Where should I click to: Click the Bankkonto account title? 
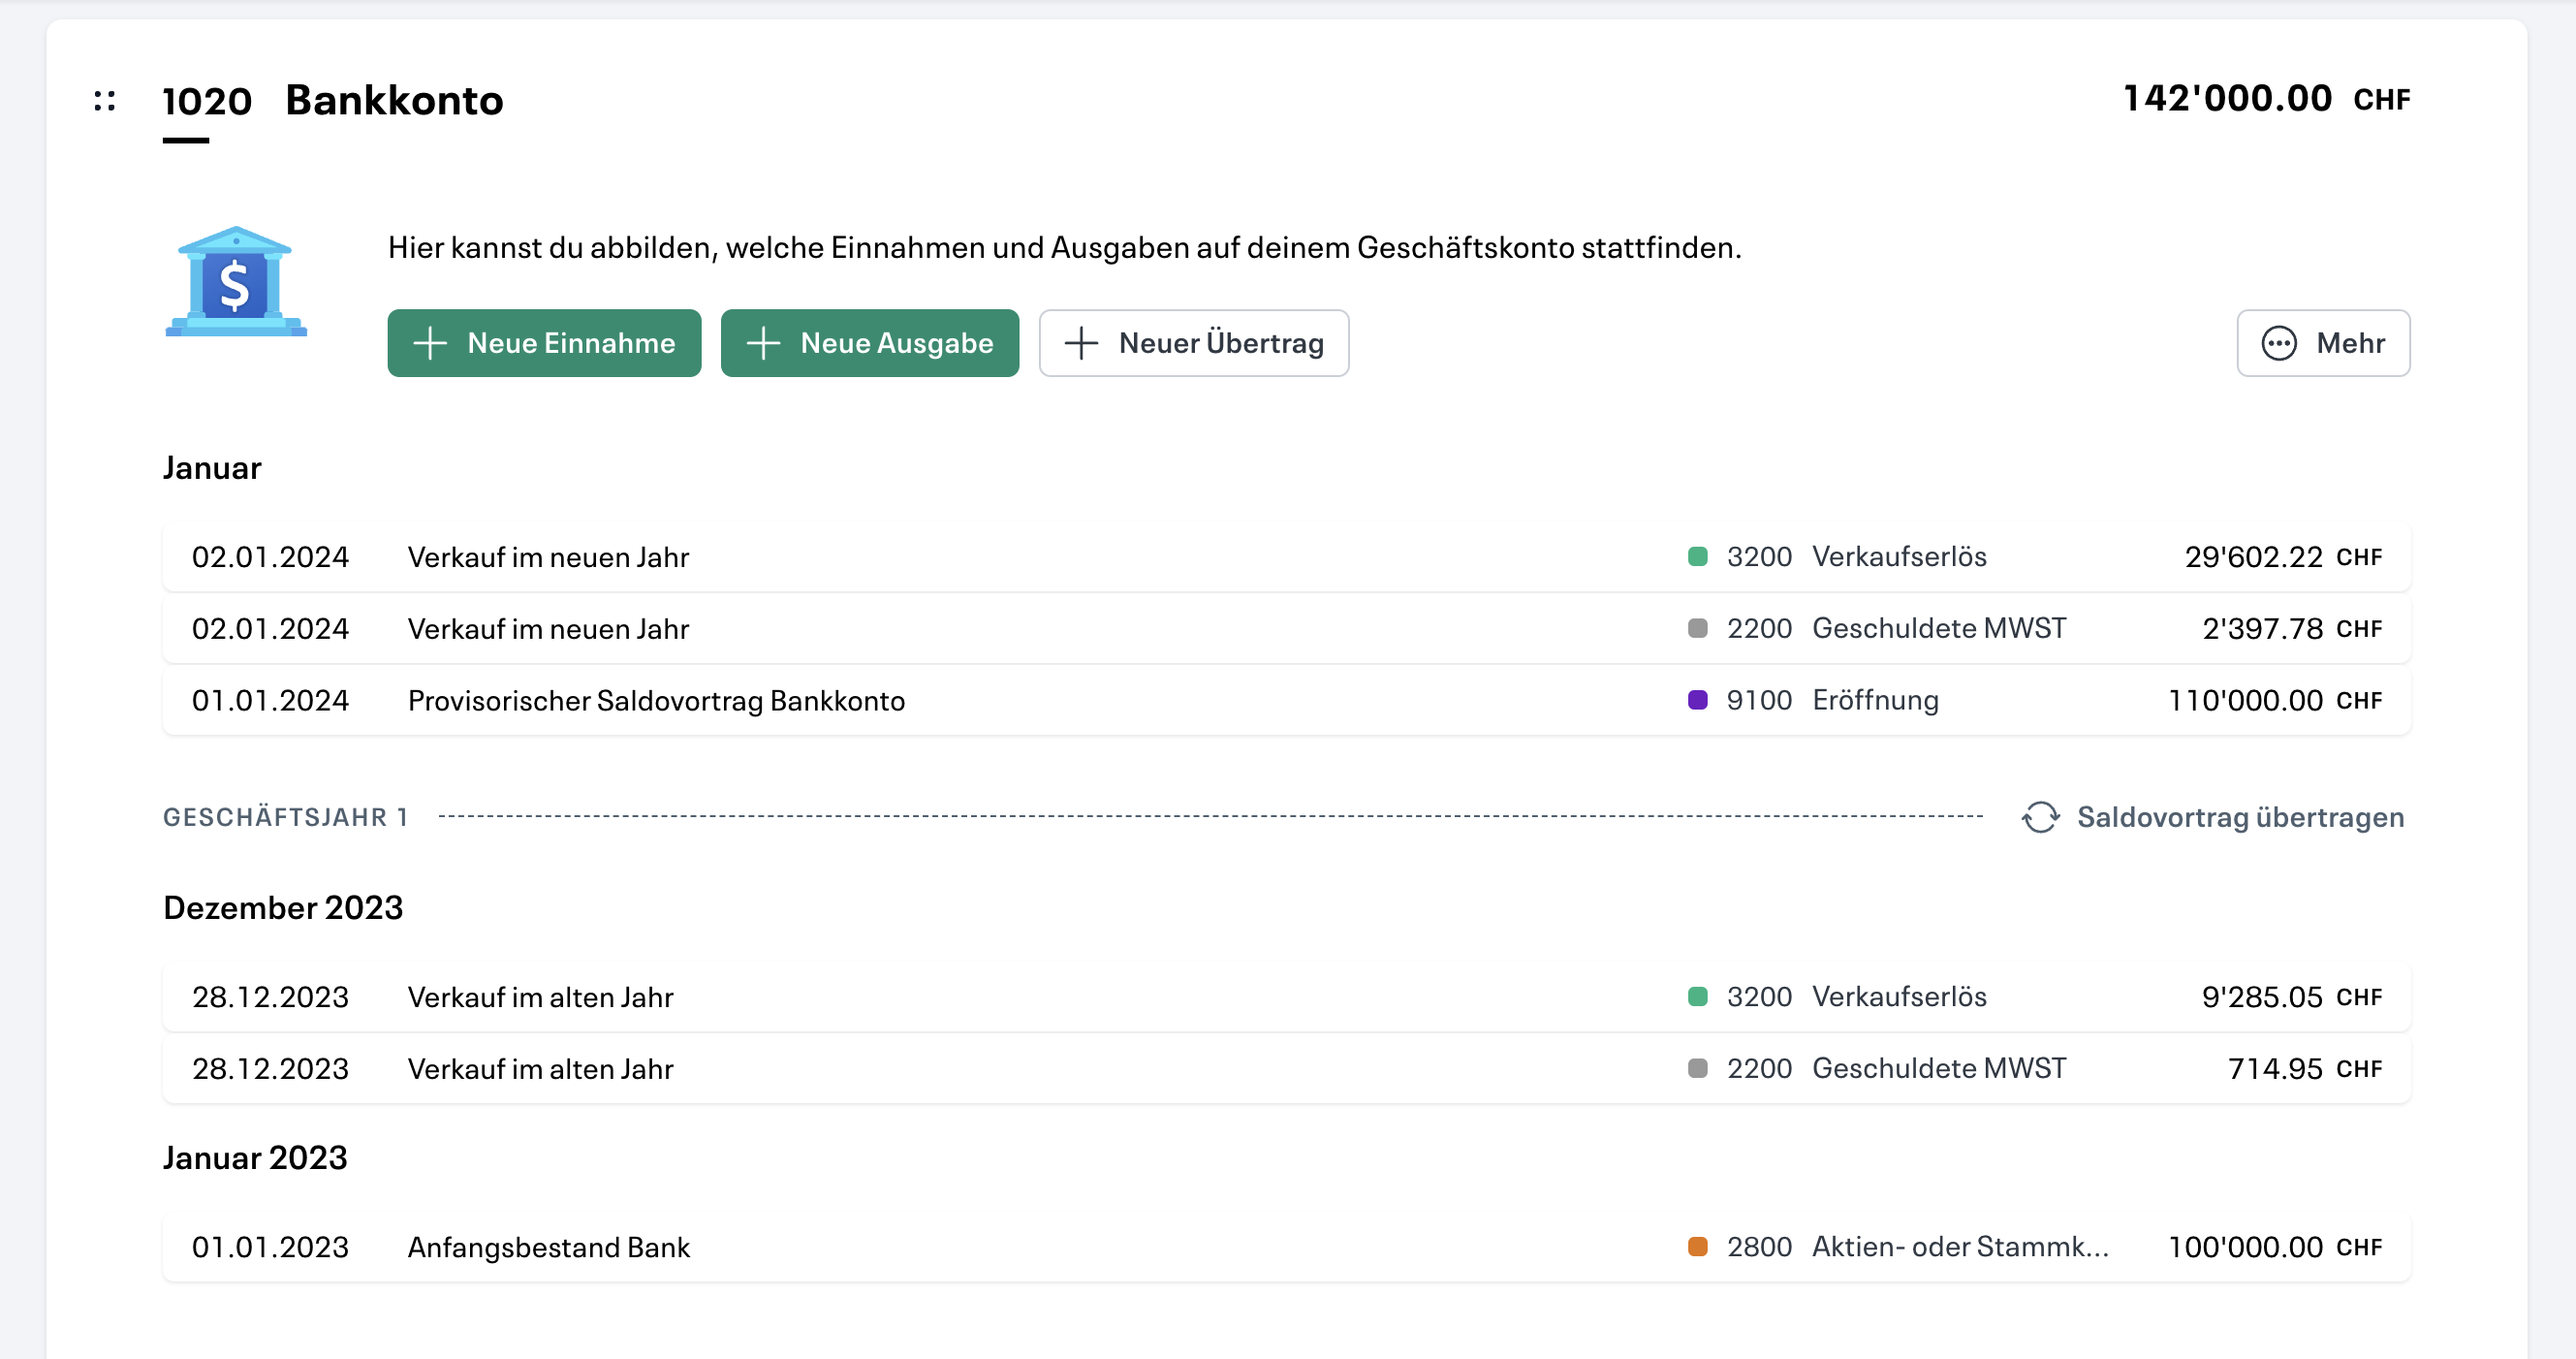click(x=394, y=101)
